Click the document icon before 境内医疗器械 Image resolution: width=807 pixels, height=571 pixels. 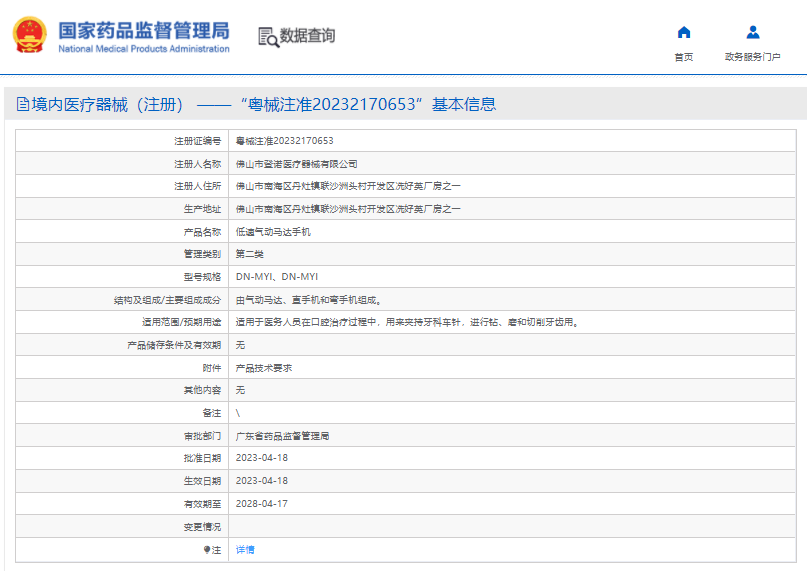[23, 105]
